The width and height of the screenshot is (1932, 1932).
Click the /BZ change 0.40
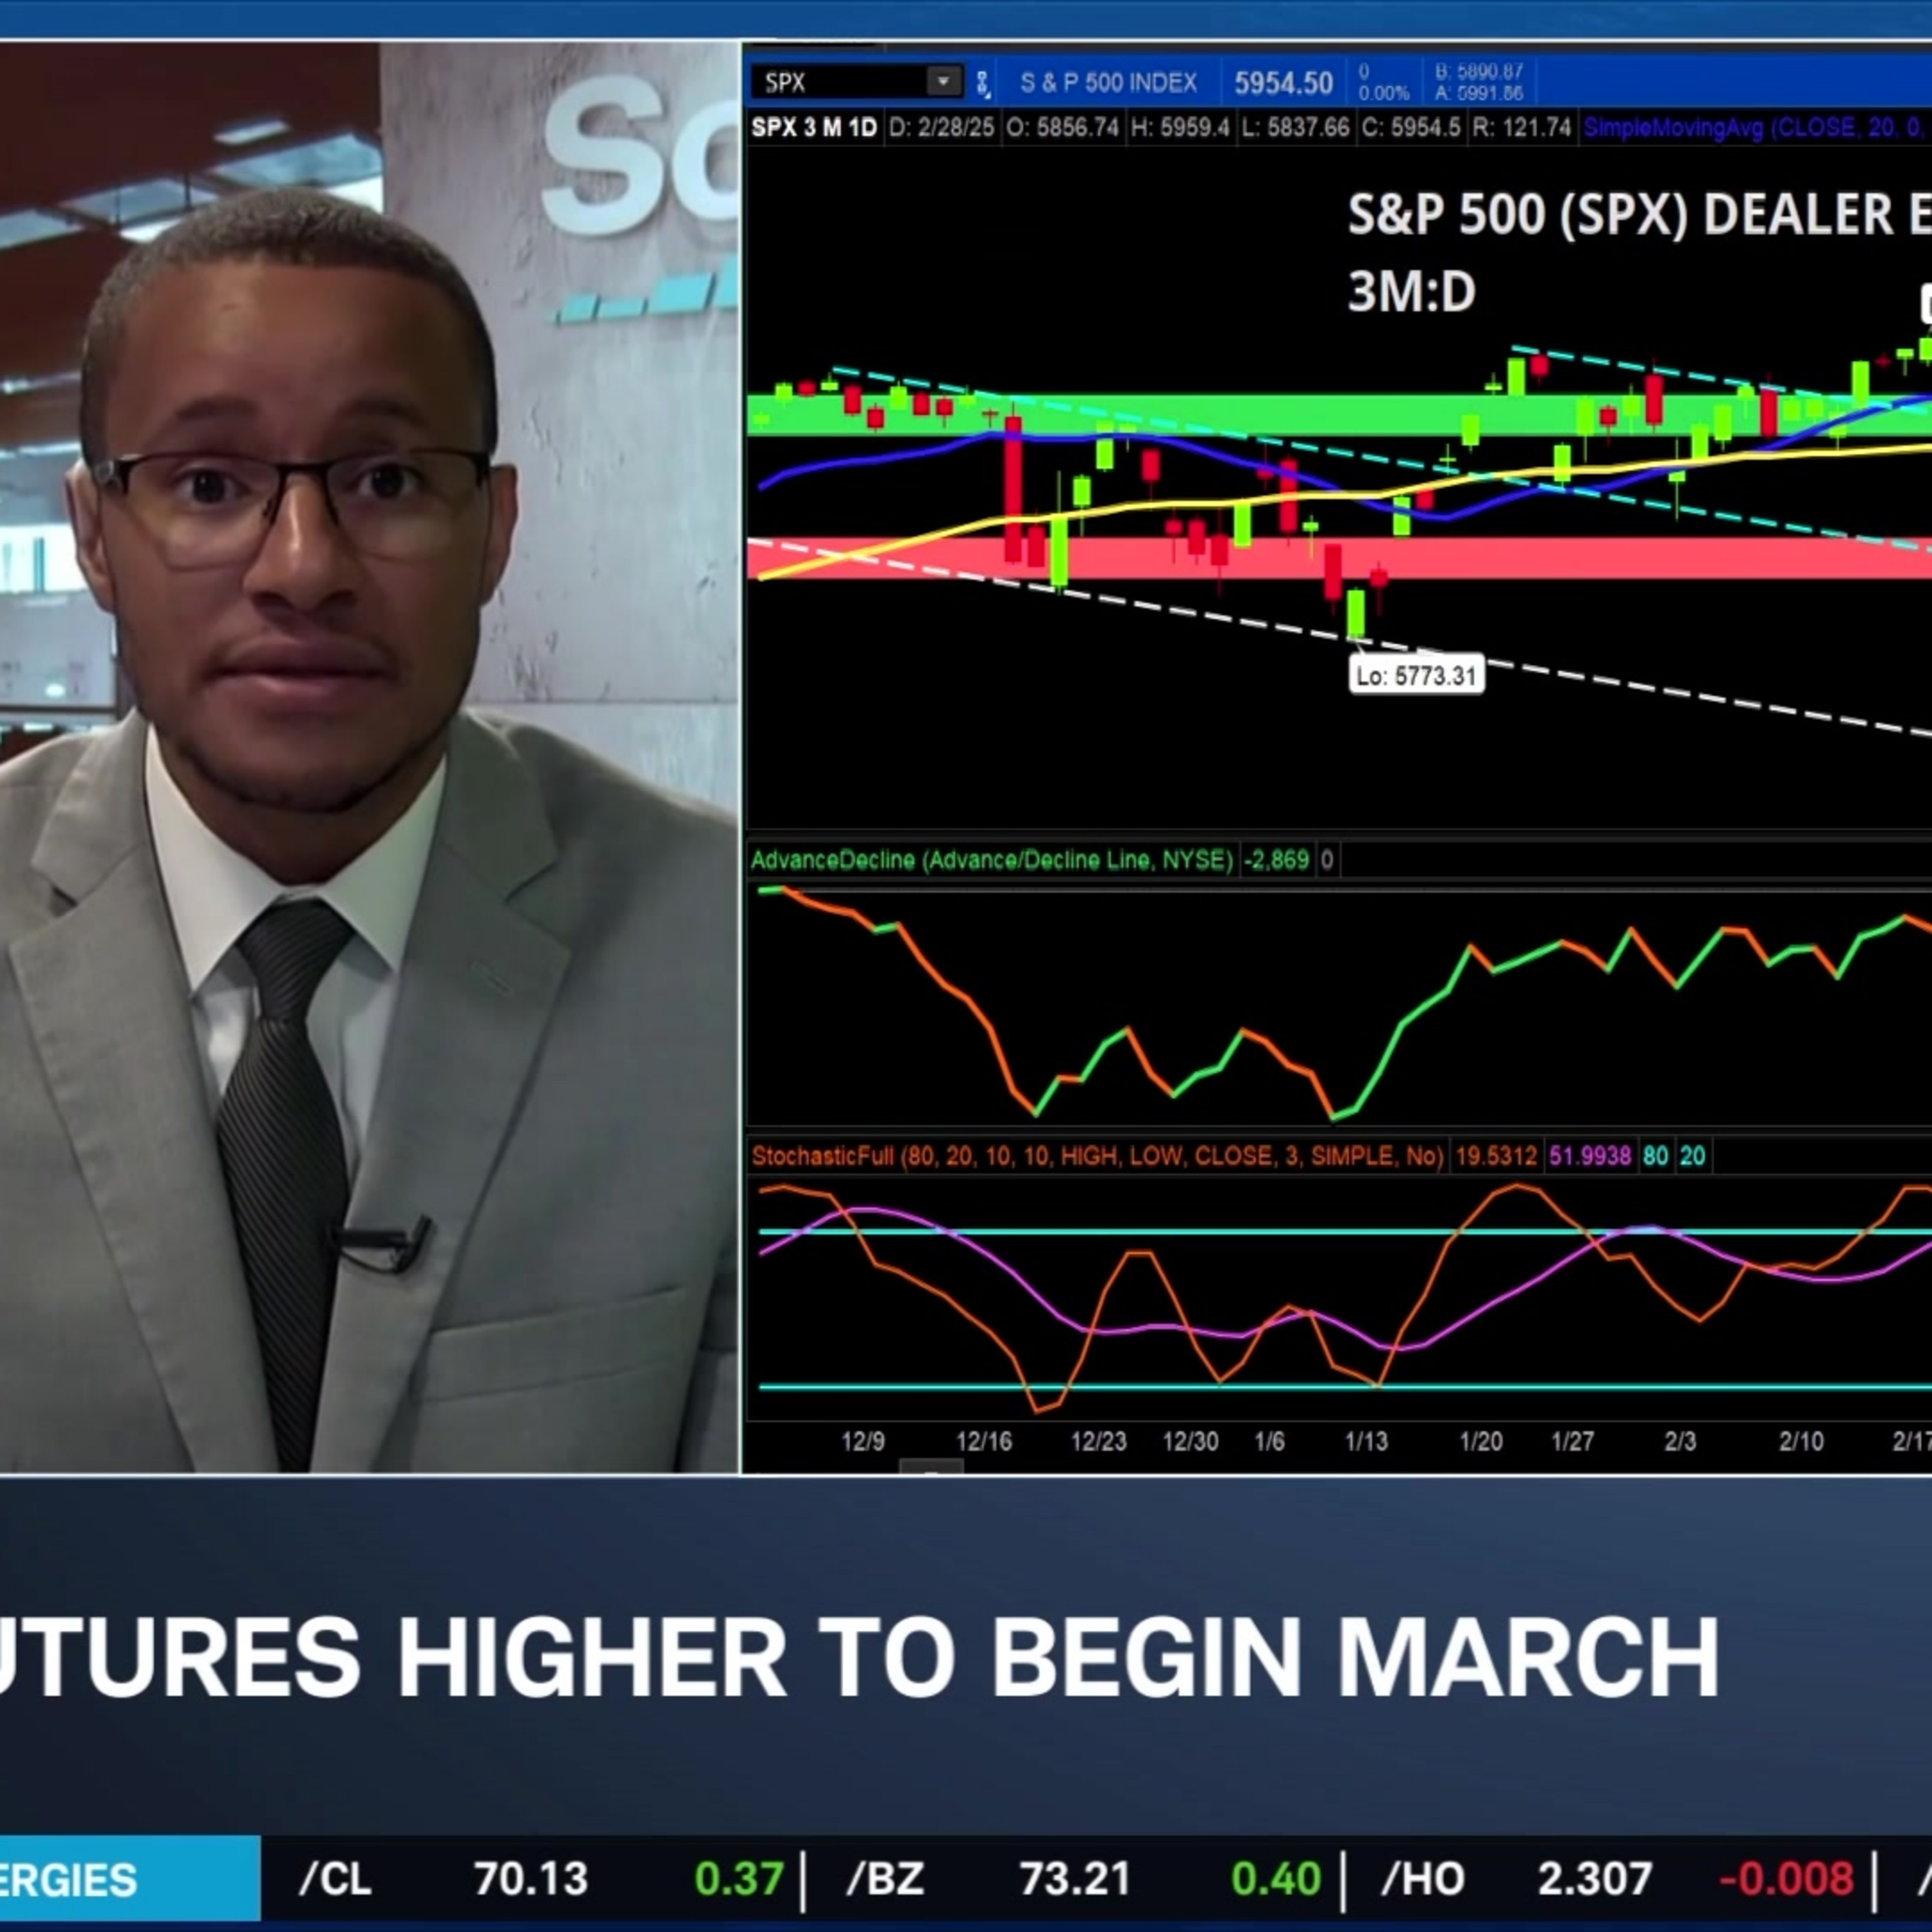point(1276,1879)
